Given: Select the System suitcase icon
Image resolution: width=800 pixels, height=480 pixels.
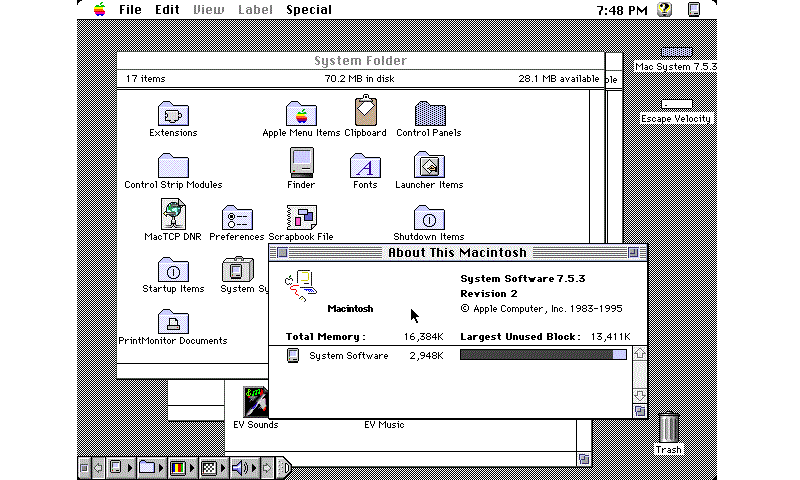Looking at the screenshot, I should [x=237, y=269].
